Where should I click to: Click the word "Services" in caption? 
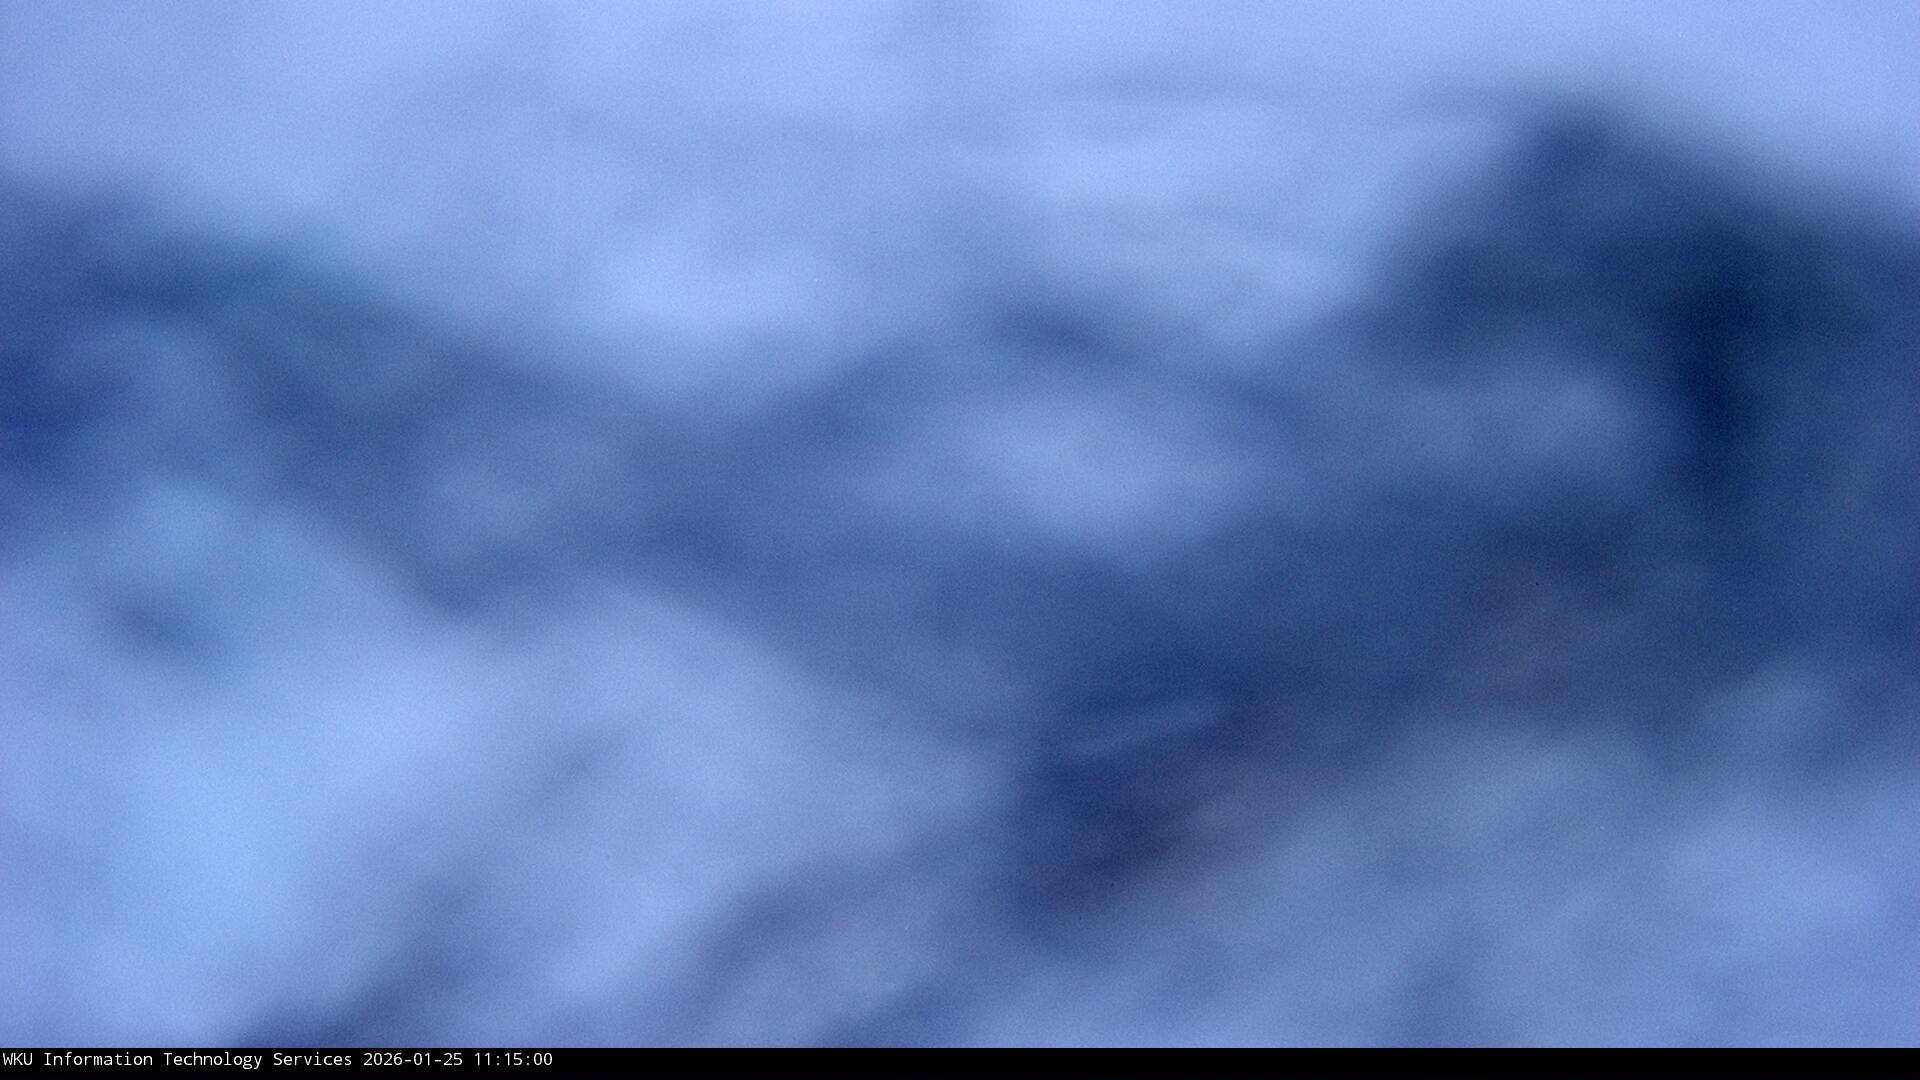(x=312, y=1060)
